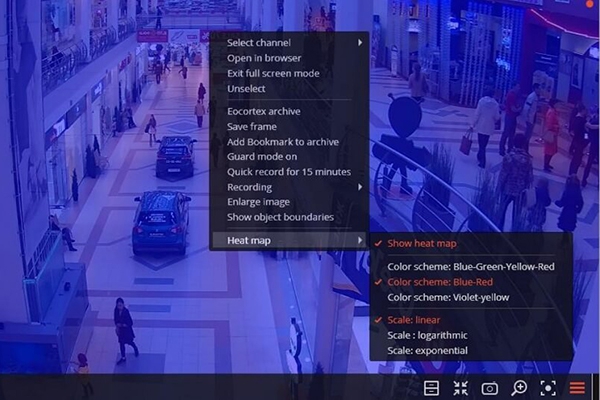Expand the Select channel submenu
The image size is (600, 400).
point(289,42)
